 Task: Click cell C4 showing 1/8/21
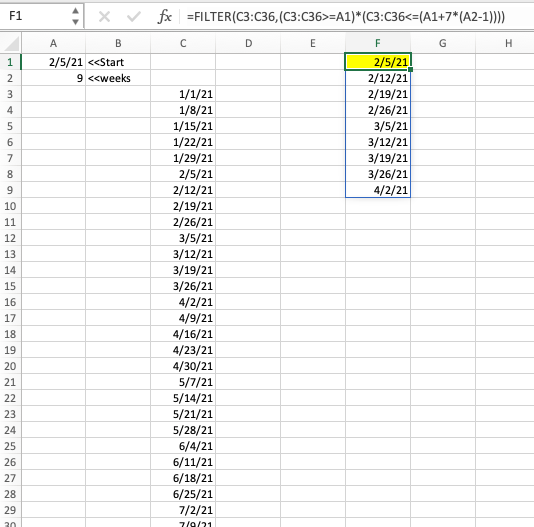[183, 110]
